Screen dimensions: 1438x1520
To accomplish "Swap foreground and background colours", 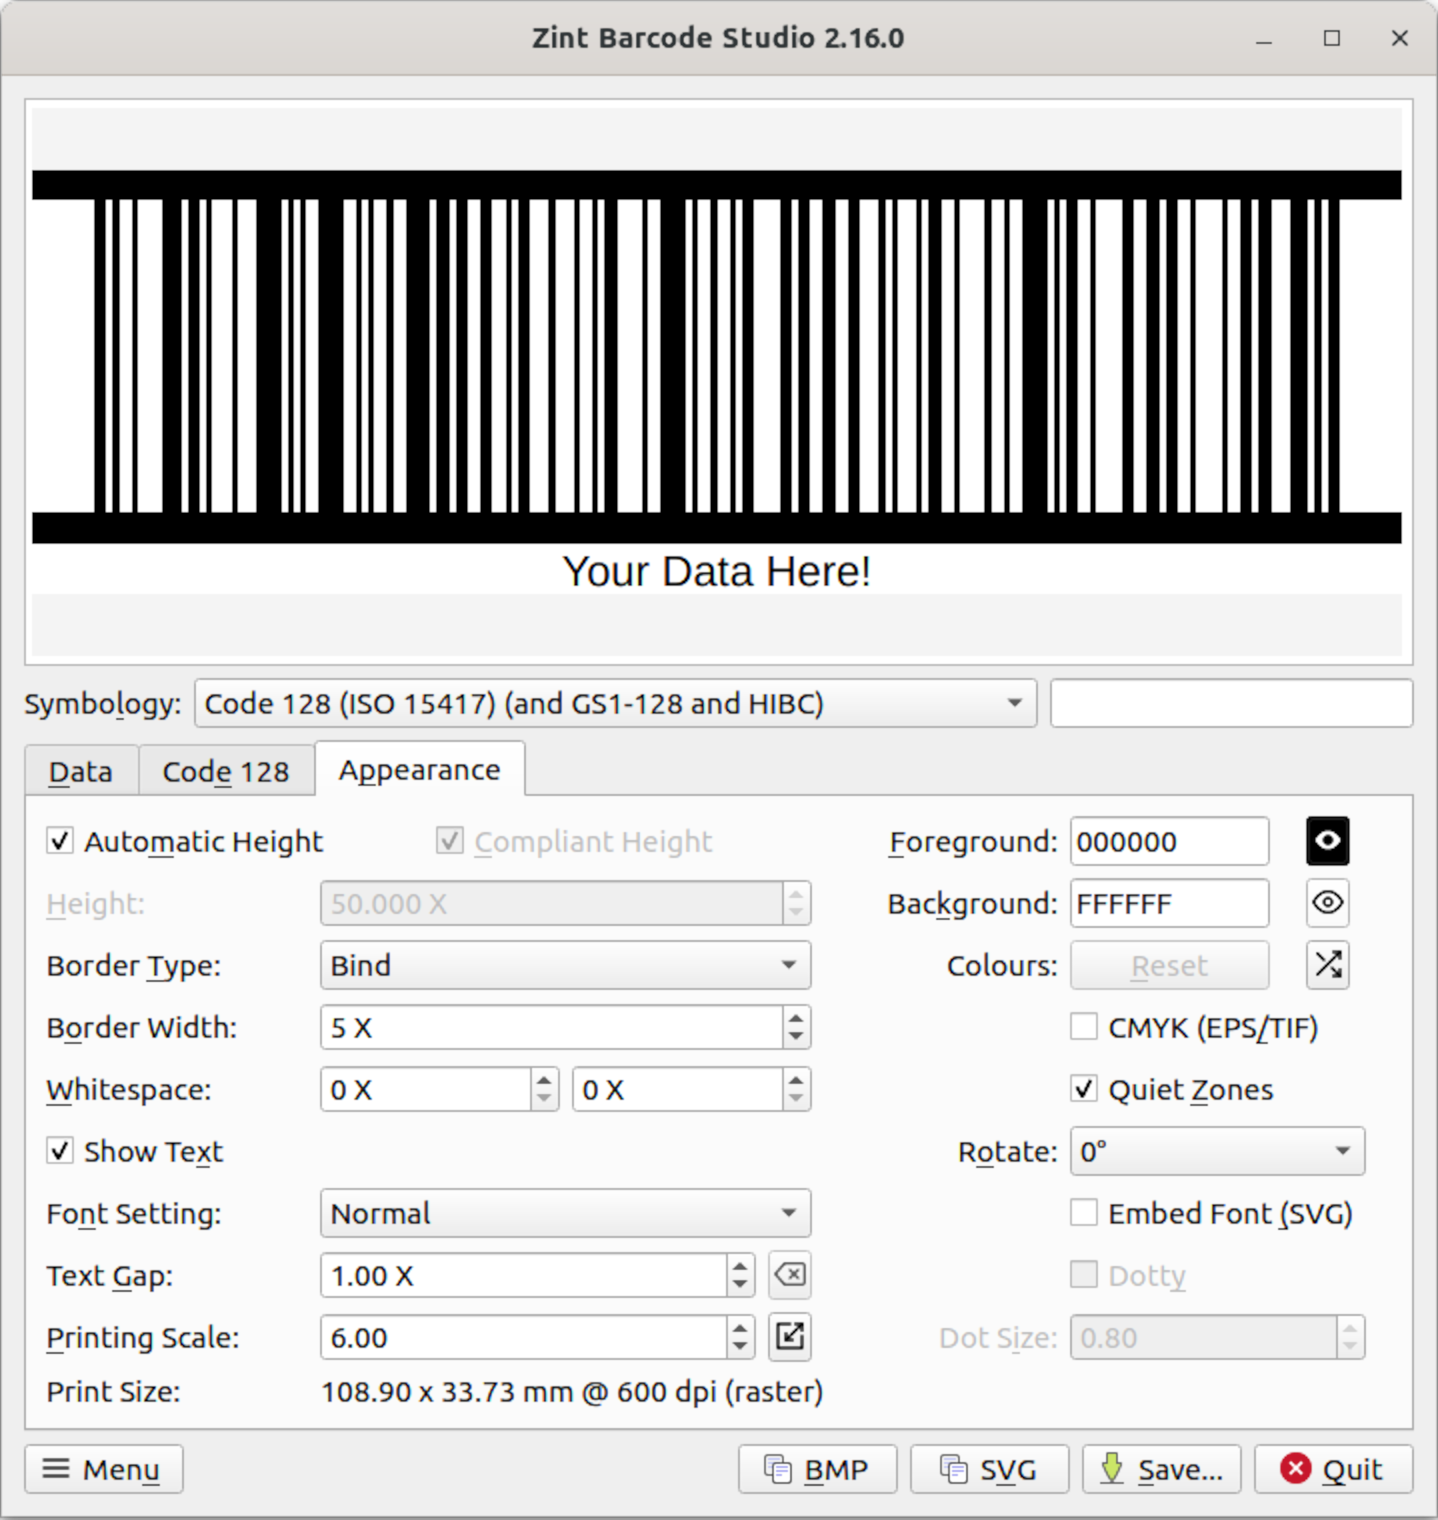I will [1327, 965].
